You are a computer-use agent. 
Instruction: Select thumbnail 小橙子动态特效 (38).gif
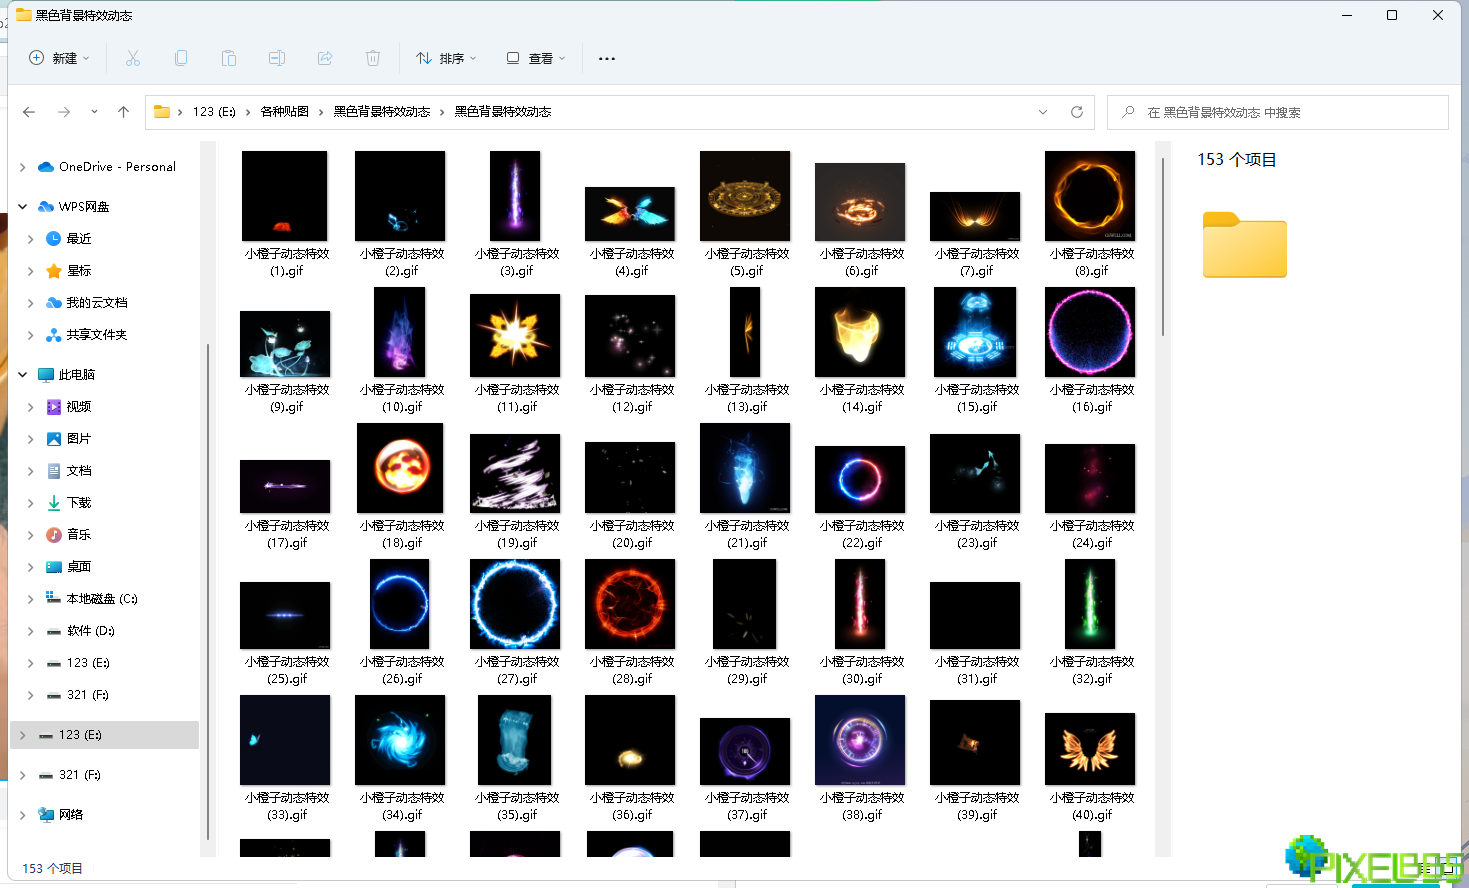click(x=860, y=740)
